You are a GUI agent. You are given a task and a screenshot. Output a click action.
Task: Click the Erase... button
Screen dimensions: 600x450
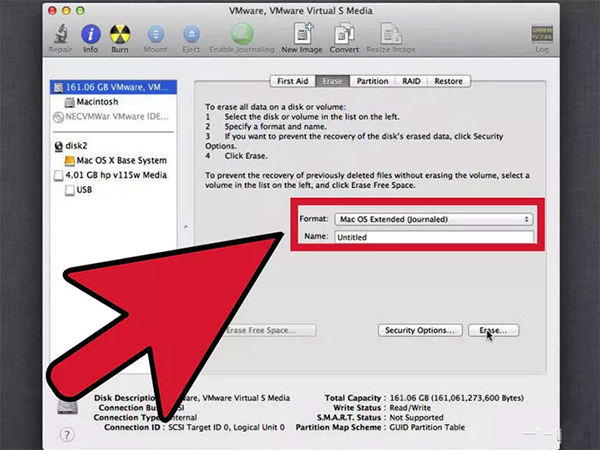click(x=494, y=330)
